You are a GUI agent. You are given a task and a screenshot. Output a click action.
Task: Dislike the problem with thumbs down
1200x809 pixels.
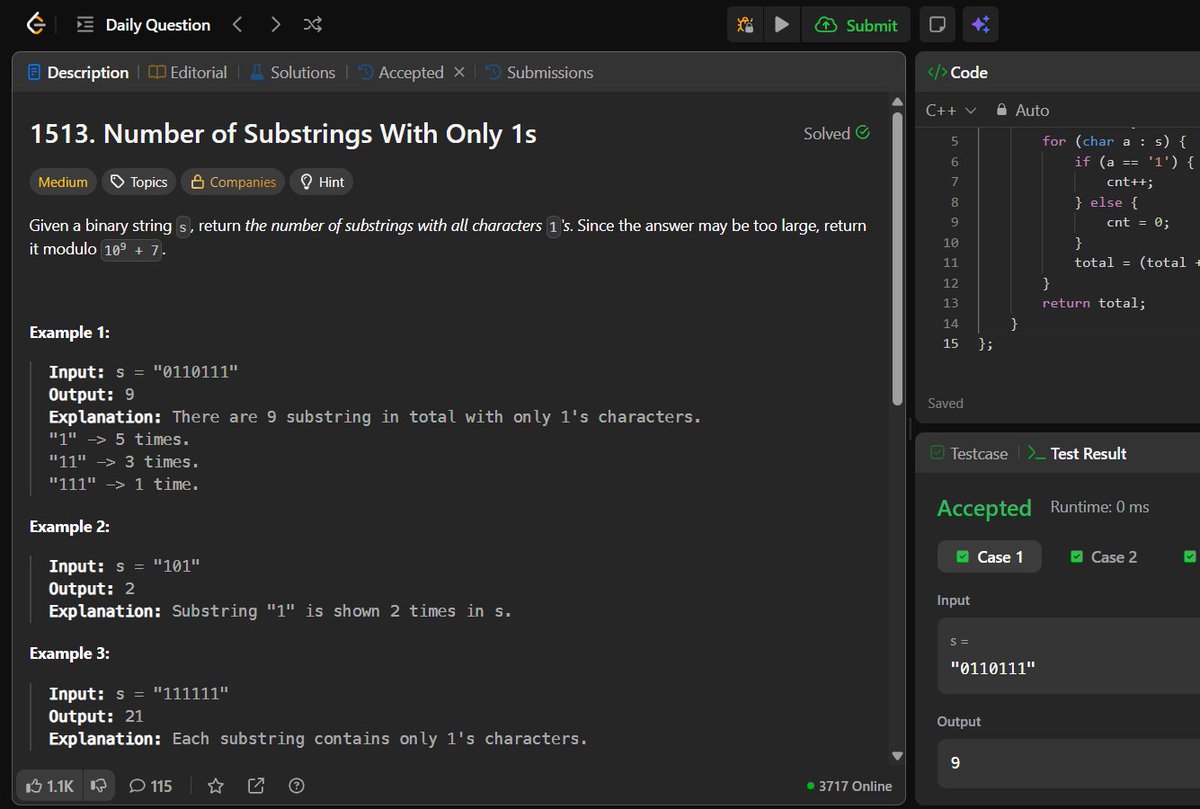click(x=98, y=786)
